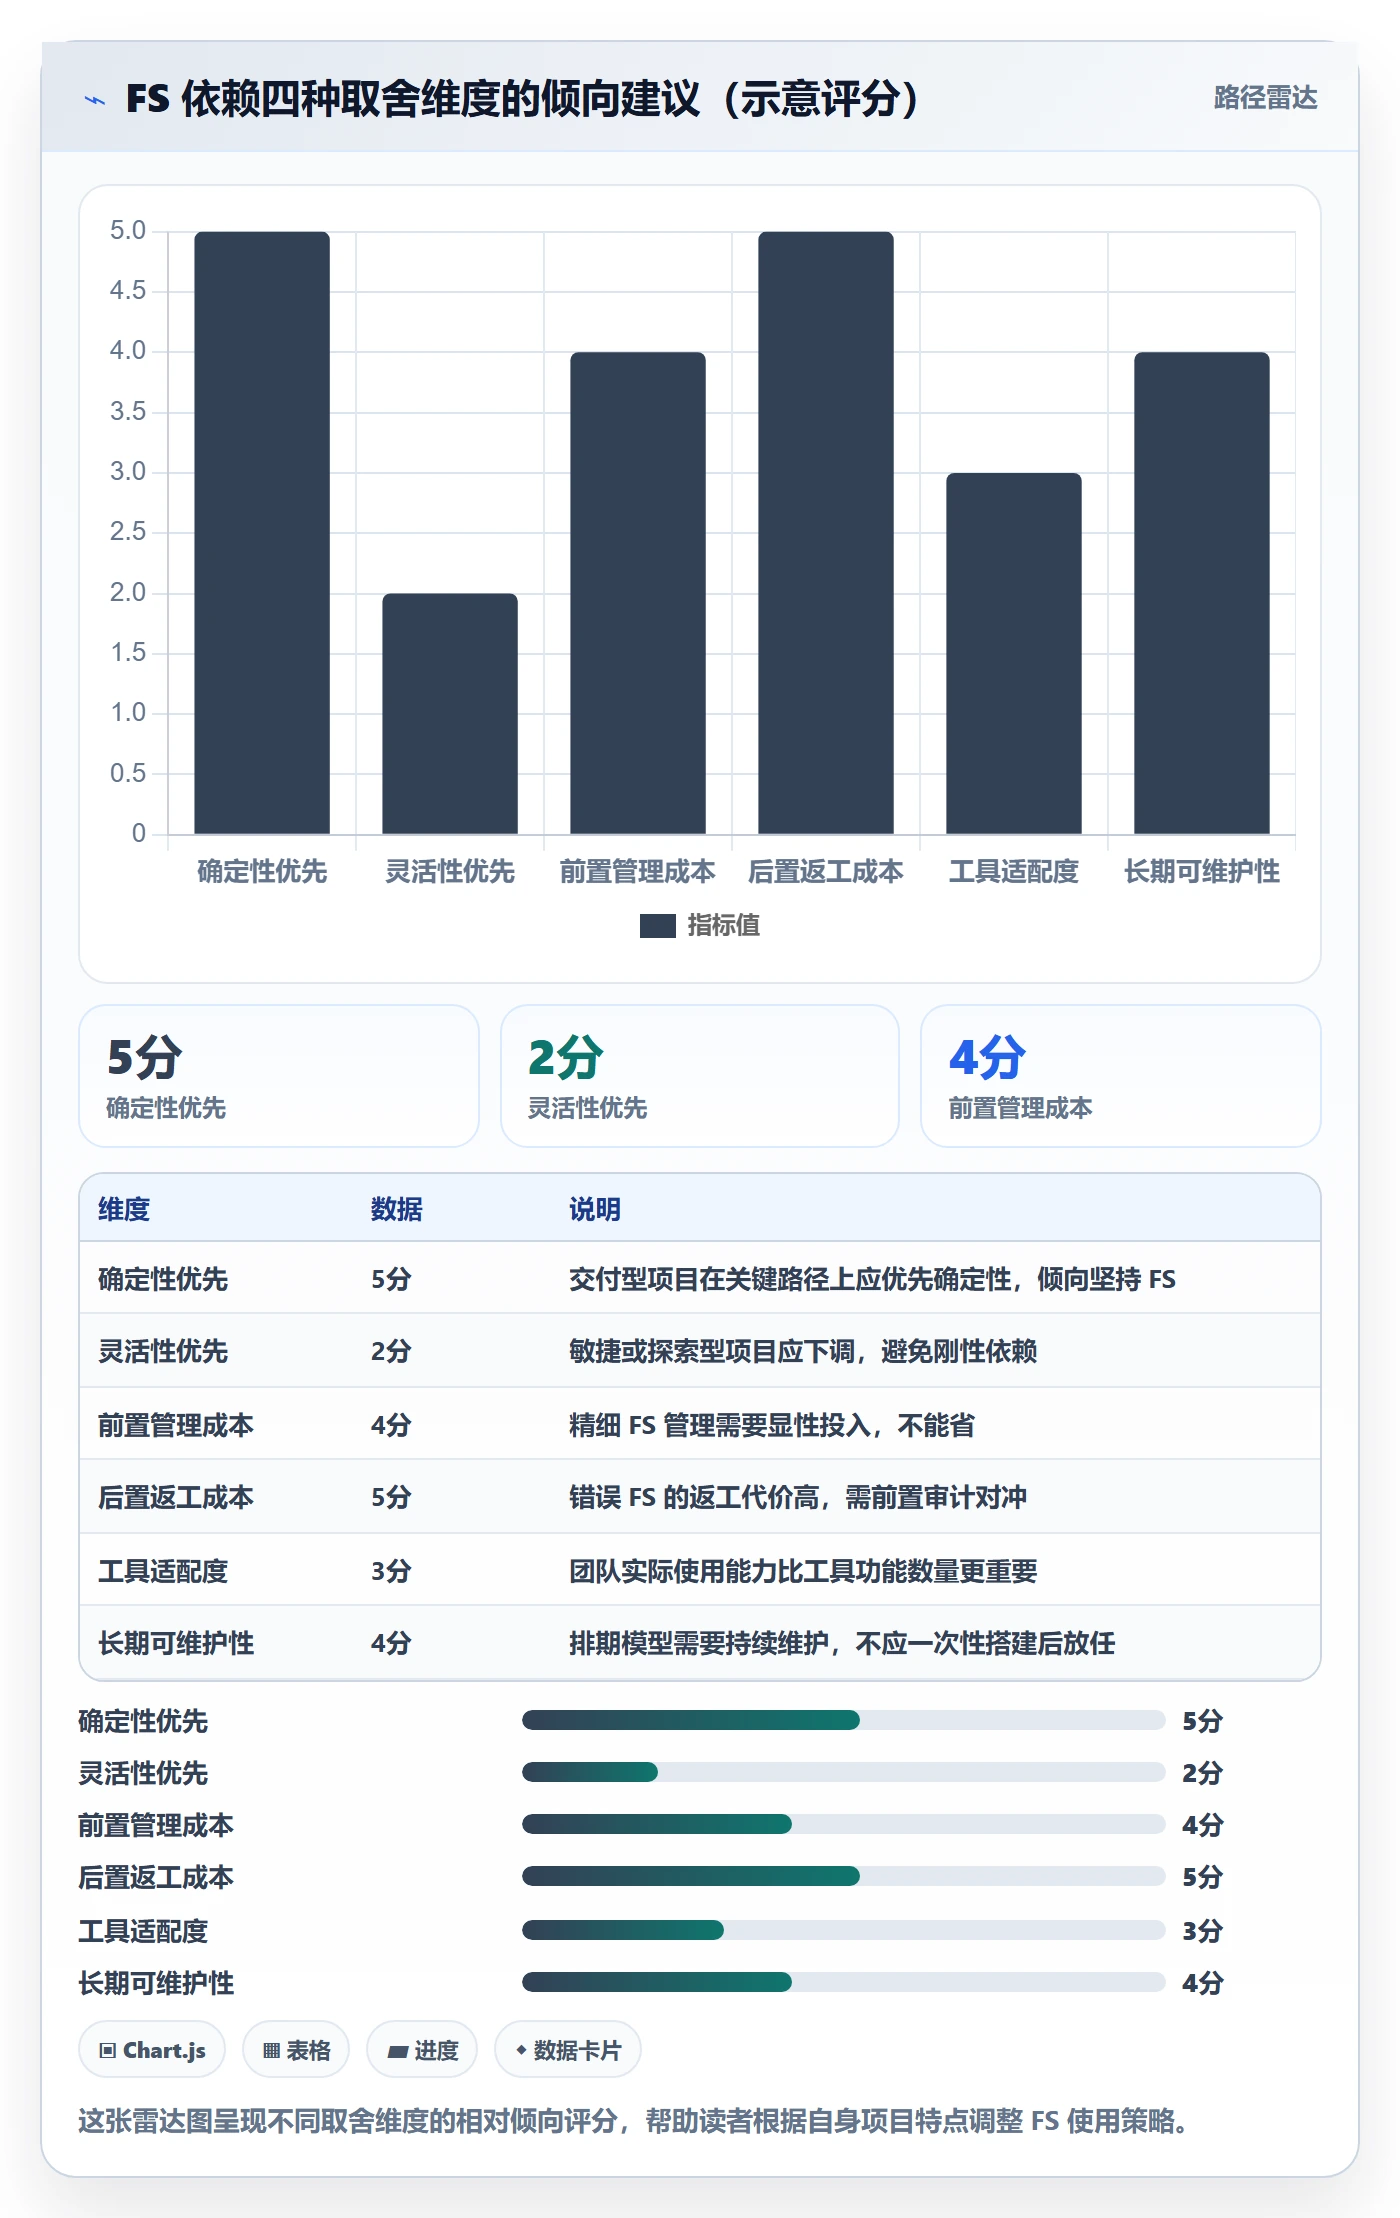Click the 路径雷达 label in header
Image resolution: width=1400 pixels, height=2218 pixels.
coord(1265,98)
